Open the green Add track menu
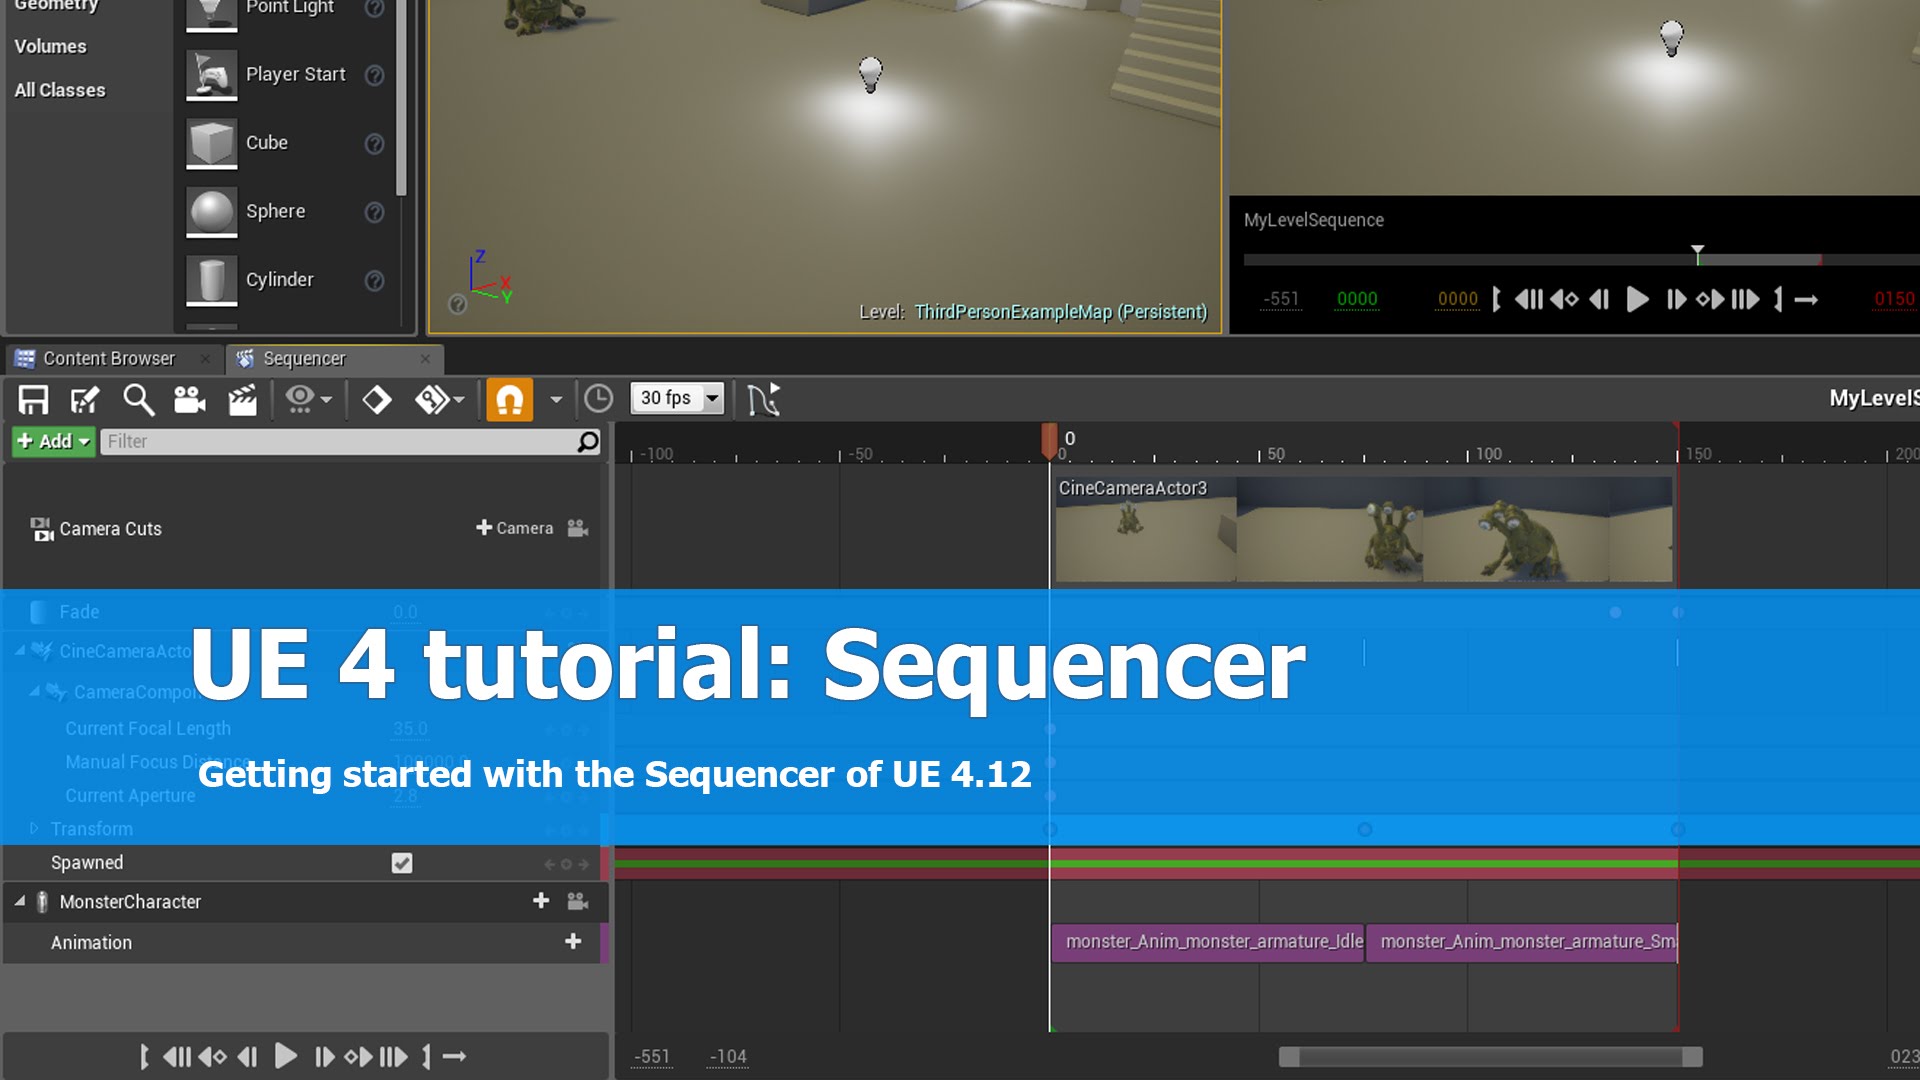 (x=54, y=441)
